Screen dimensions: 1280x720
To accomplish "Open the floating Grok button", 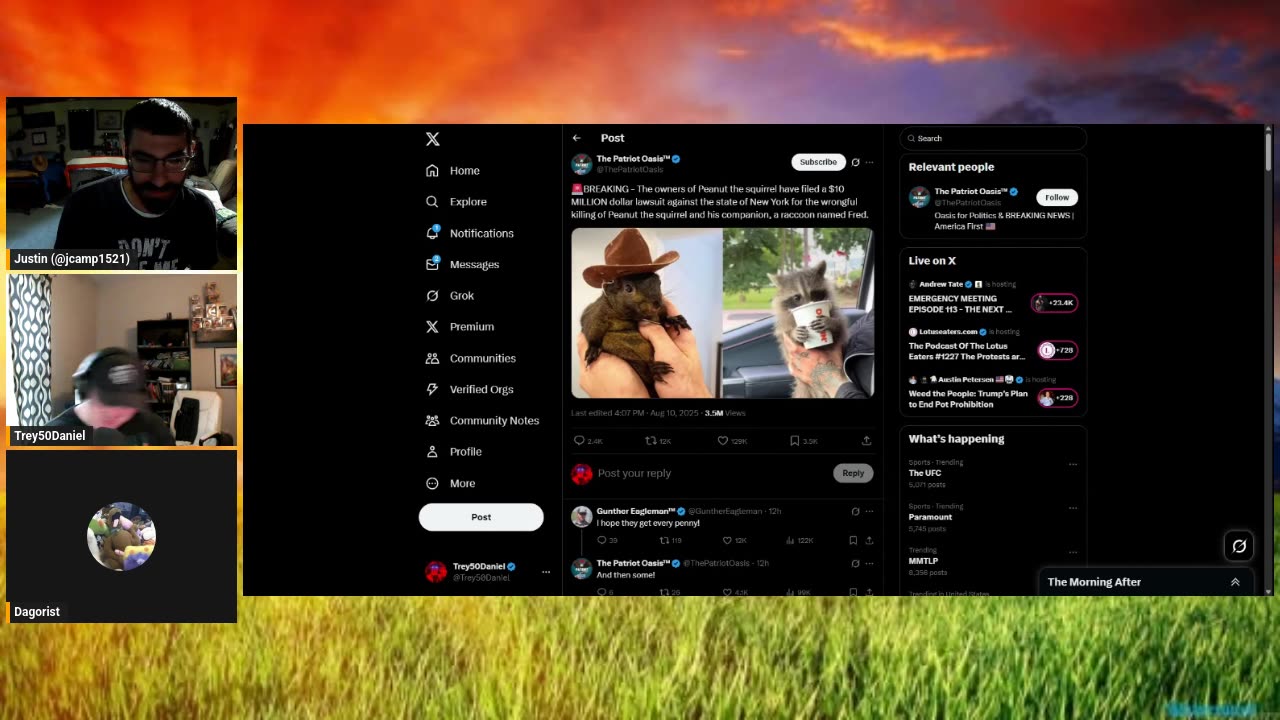I will click(1239, 546).
